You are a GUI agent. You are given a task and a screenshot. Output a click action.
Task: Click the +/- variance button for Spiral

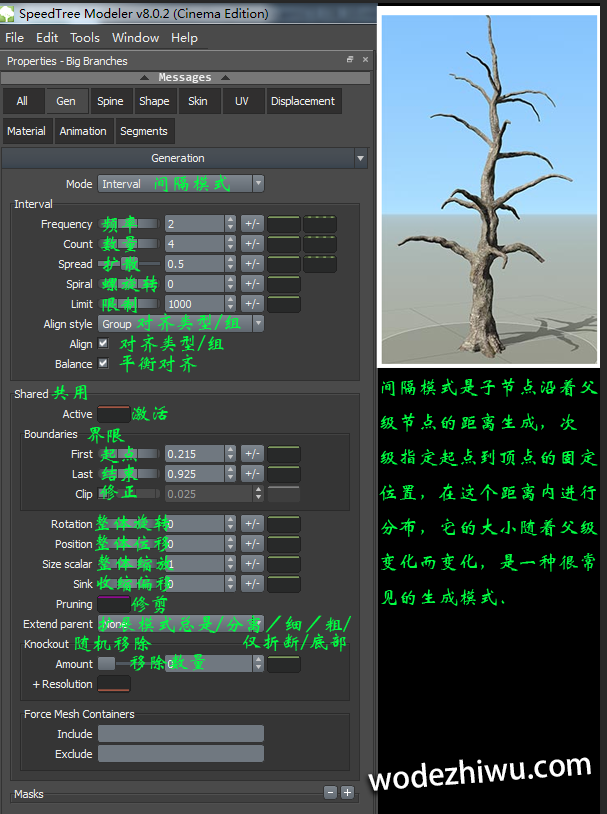[x=252, y=284]
